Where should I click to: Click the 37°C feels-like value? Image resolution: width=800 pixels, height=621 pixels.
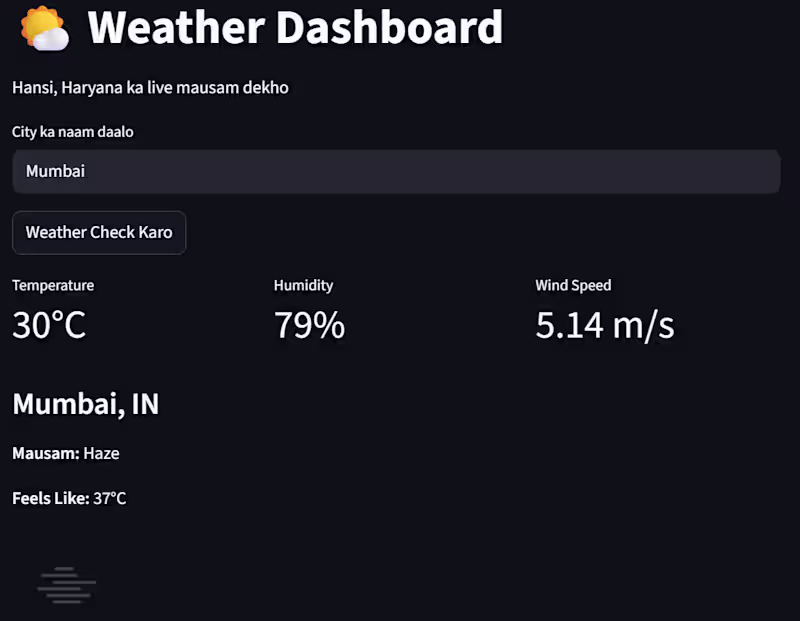coord(109,498)
